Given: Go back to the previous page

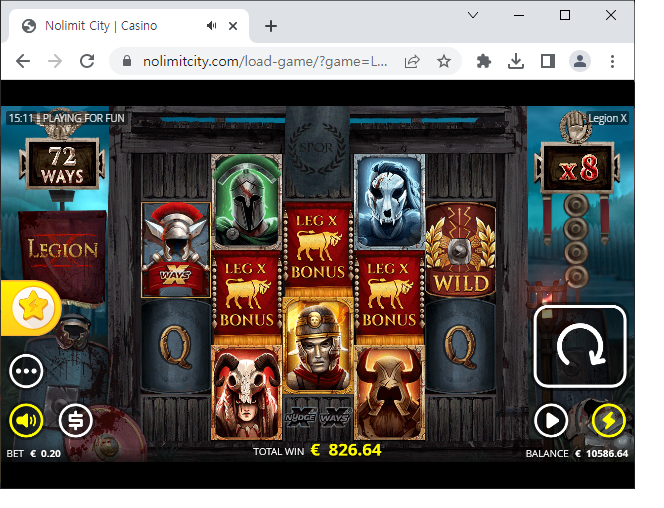Looking at the screenshot, I should pos(23,61).
